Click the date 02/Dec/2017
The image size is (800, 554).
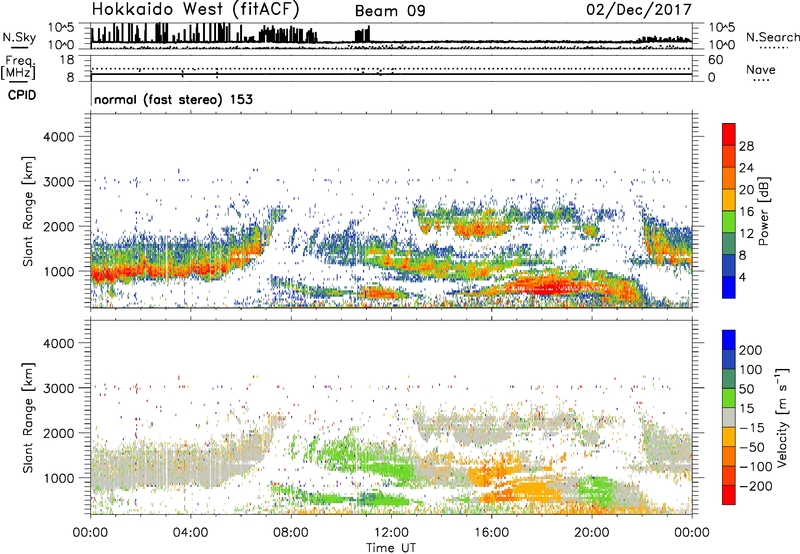point(639,9)
